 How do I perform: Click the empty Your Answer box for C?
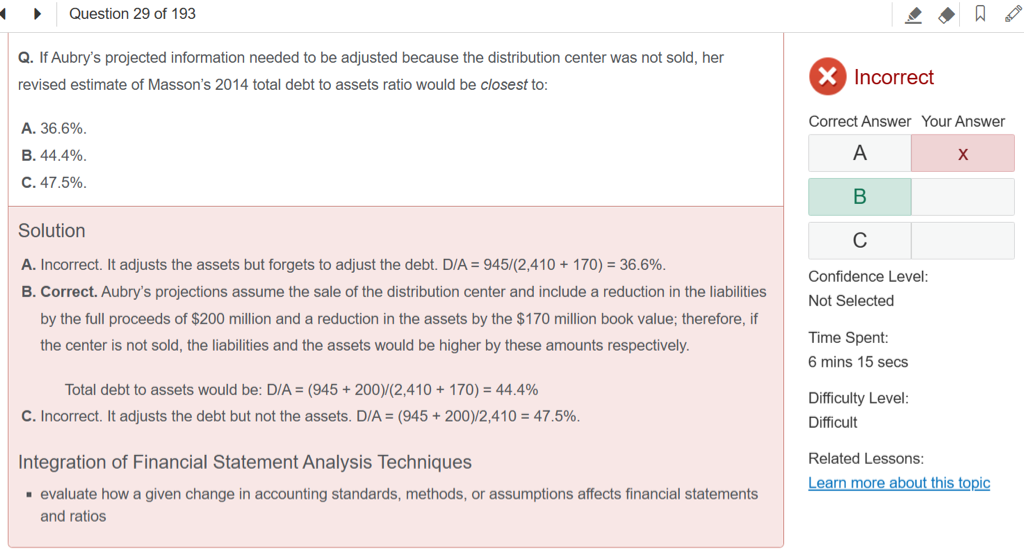tap(962, 241)
